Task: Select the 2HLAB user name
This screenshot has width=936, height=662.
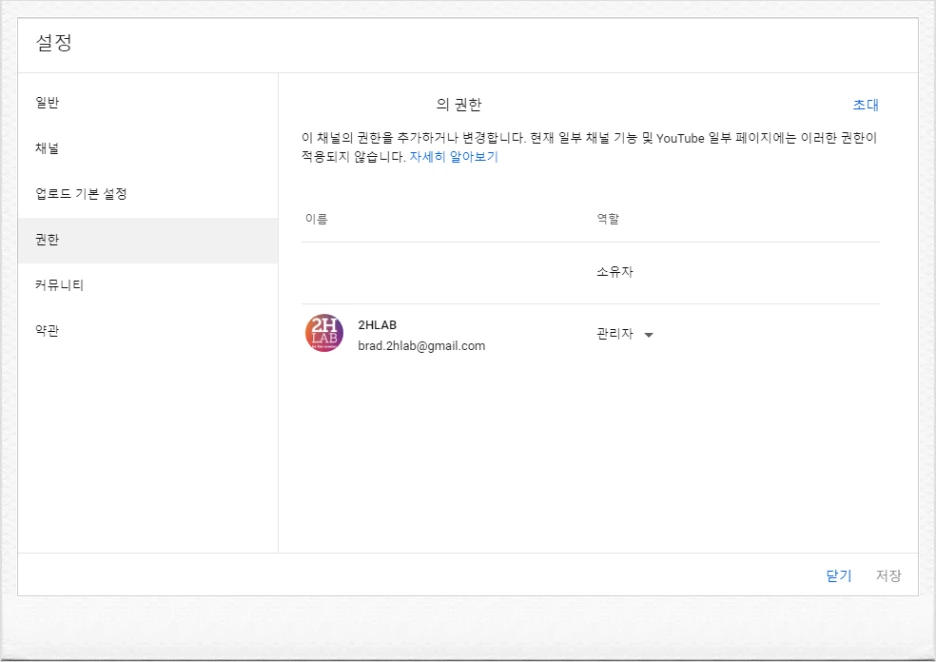Action: pos(377,325)
